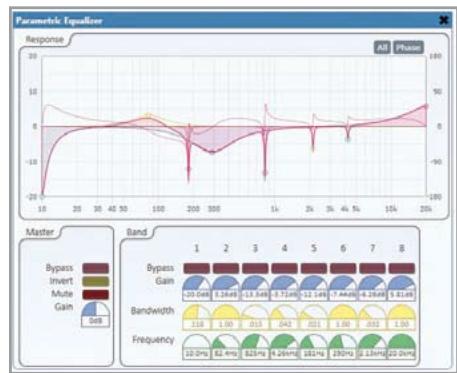The width and height of the screenshot is (457, 373).
Task: Click the blue Gain knob of band 8
Action: [x=402, y=283]
